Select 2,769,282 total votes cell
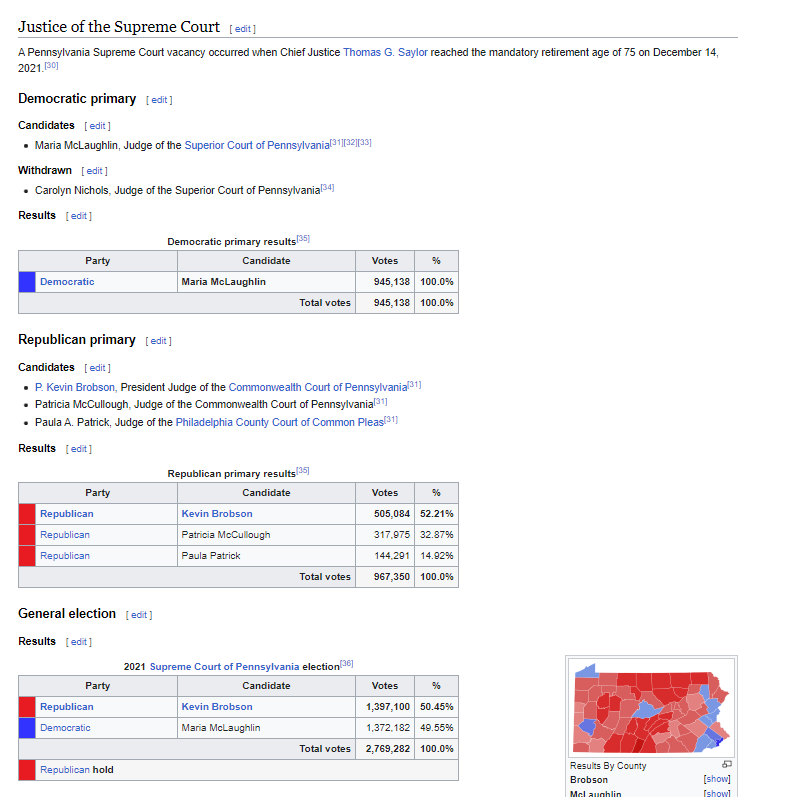This screenshot has width=790, height=797. coord(385,749)
